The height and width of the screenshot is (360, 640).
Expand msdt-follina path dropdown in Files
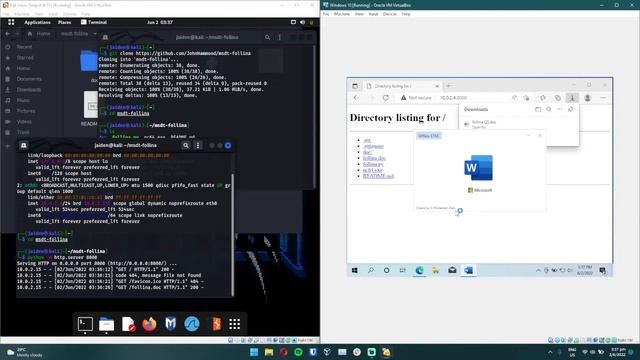95,33
